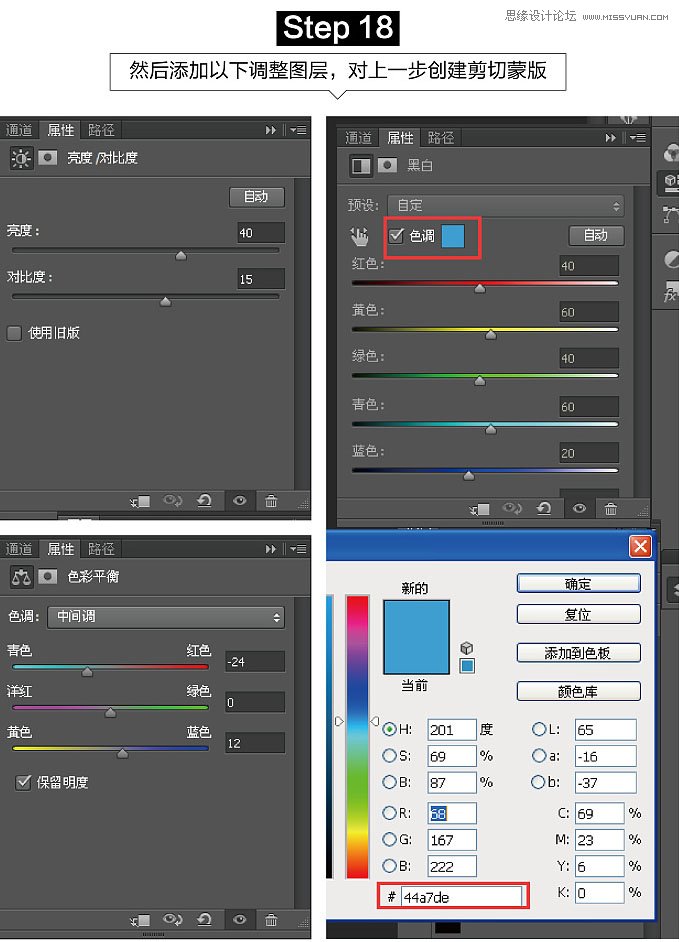Click the layer mask icon in Black & White panel
Screen dimensions: 679x942
(x=388, y=165)
